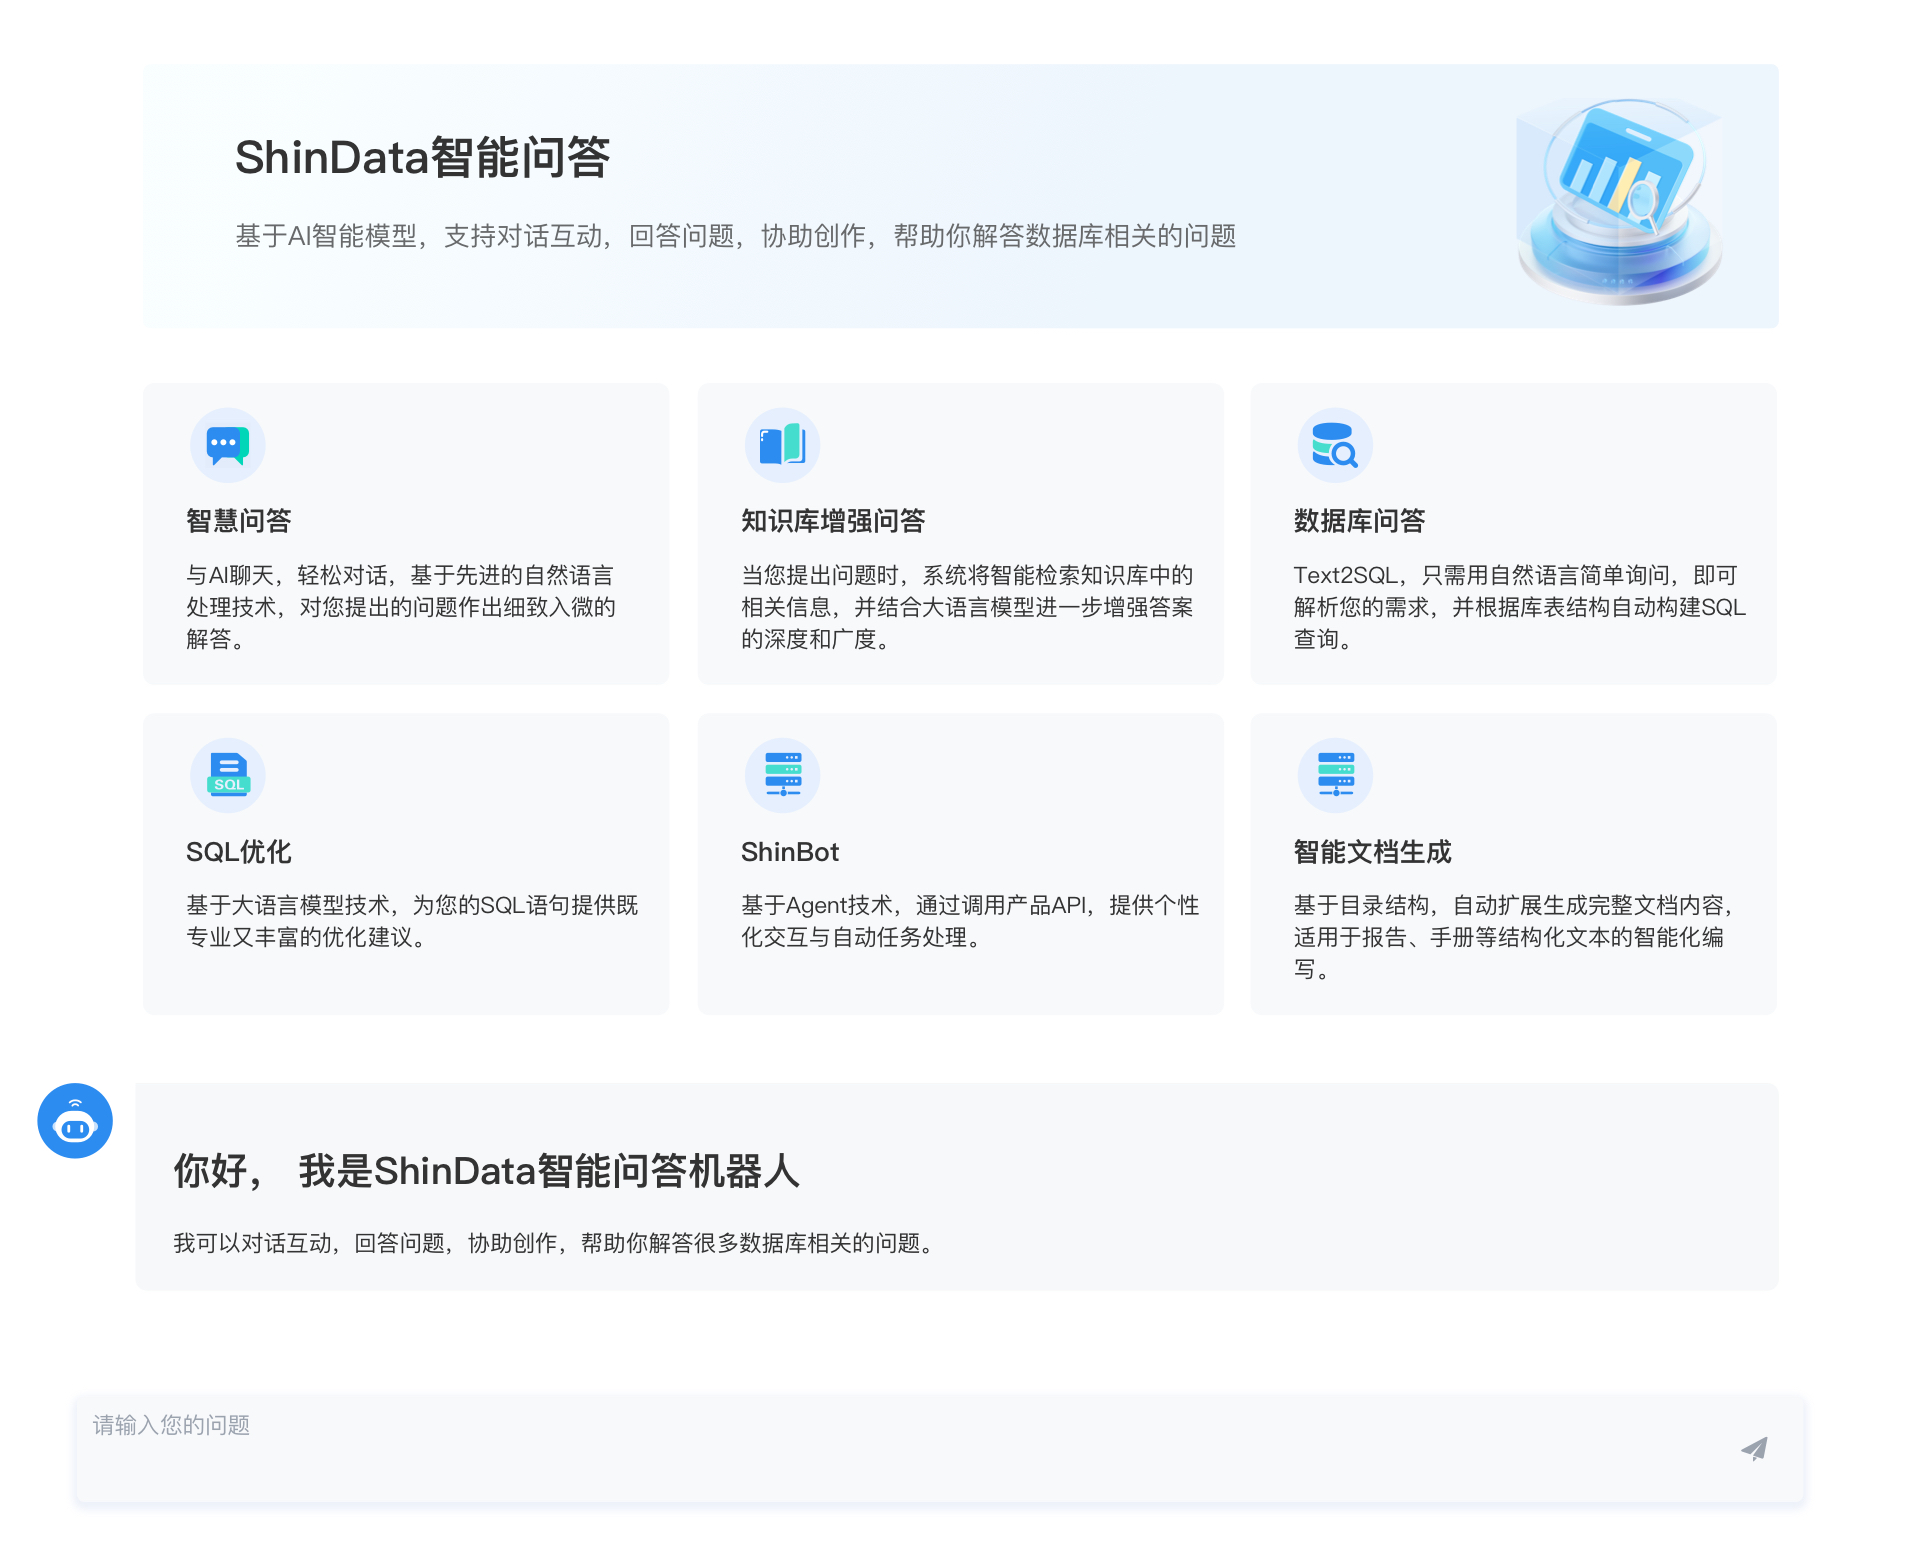Click the 智慧问答 chat bubble icon
This screenshot has height=1568, width=1920.
[228, 445]
